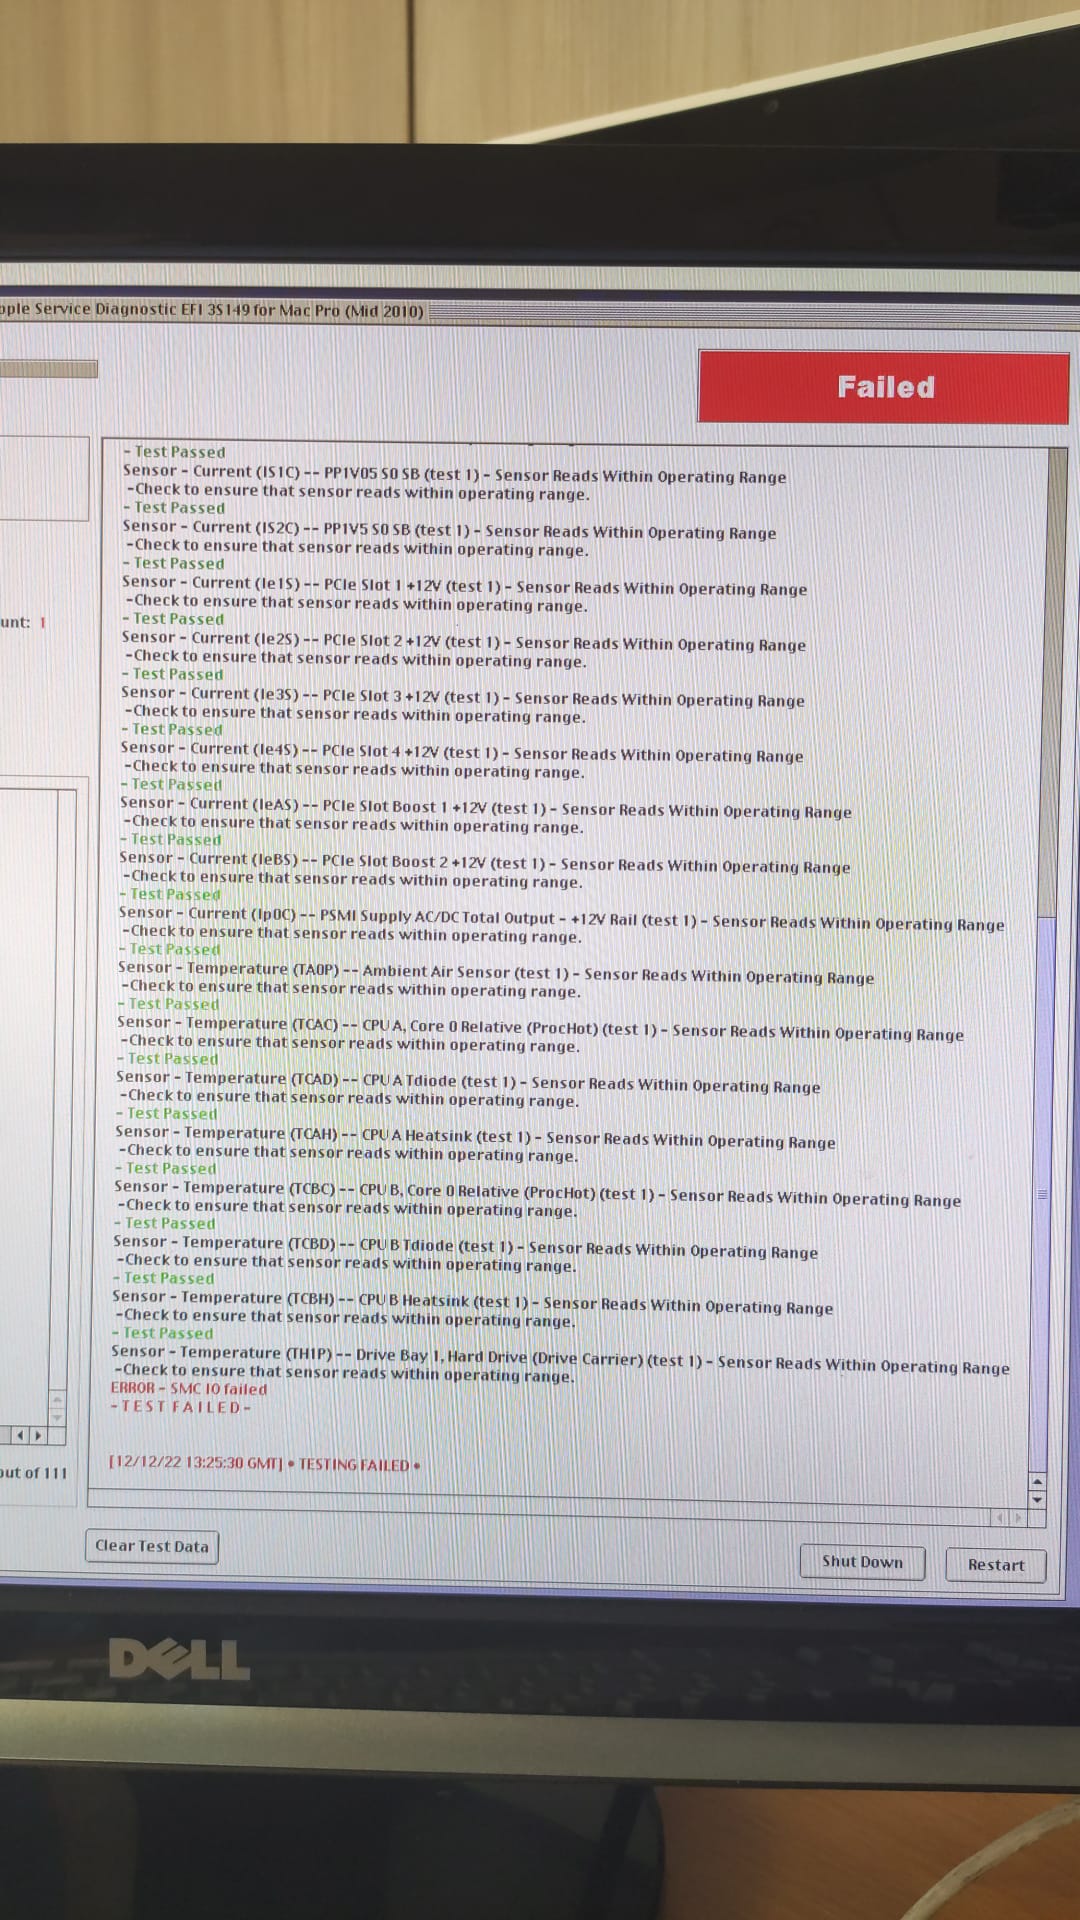Select the CPU A Core 0 Relative line
The image size is (1080, 1920).
[x=540, y=1028]
